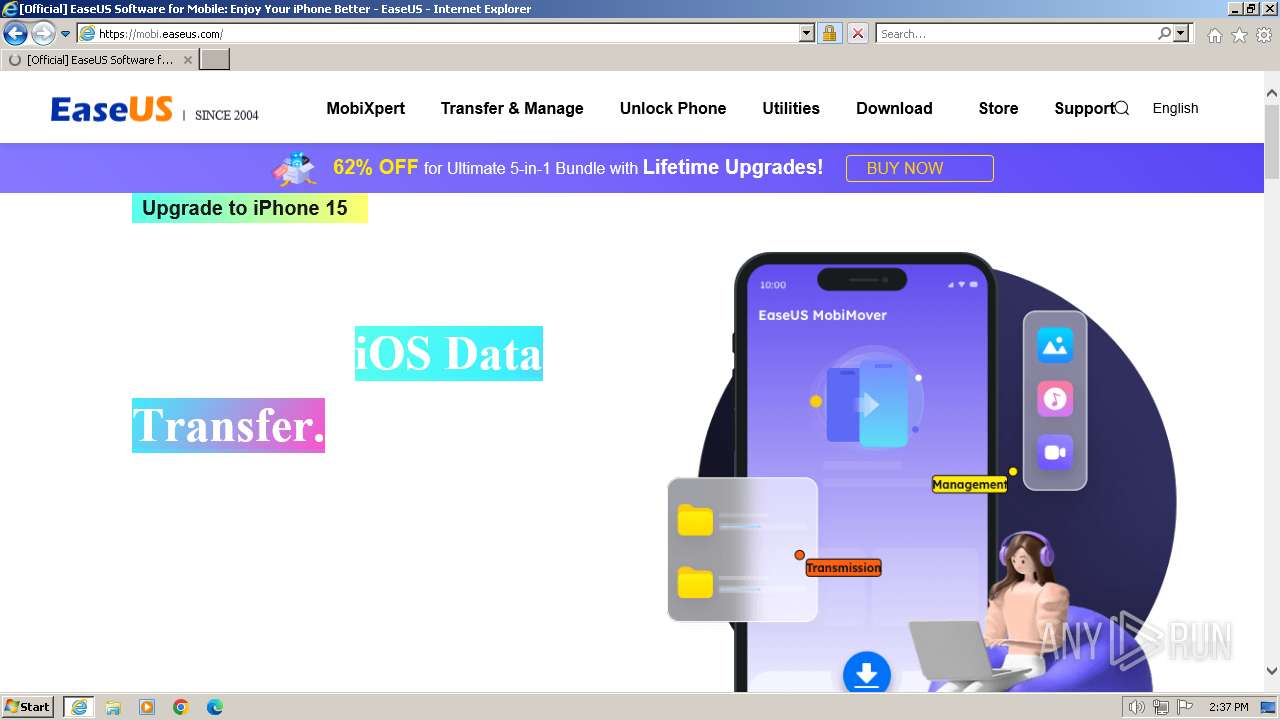Click the Transmission label on phone graphic
The height and width of the screenshot is (720, 1280).
pos(843,568)
